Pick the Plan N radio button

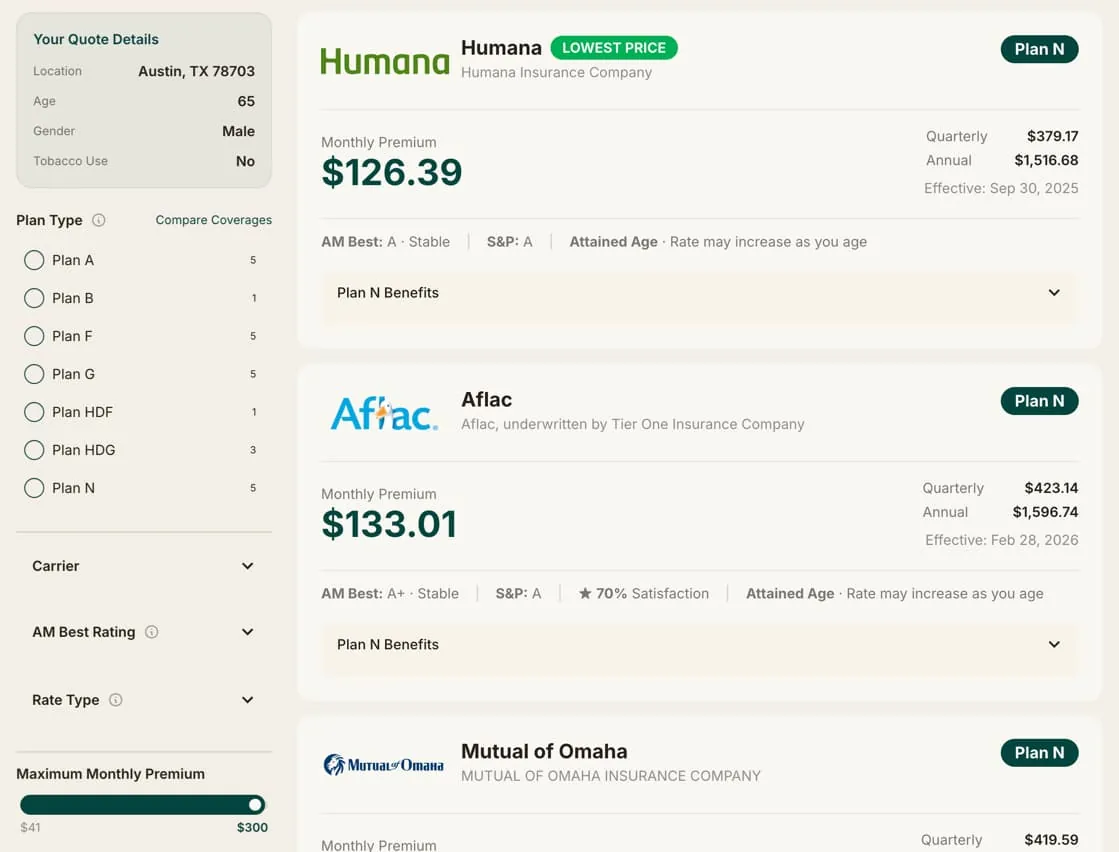(x=34, y=487)
